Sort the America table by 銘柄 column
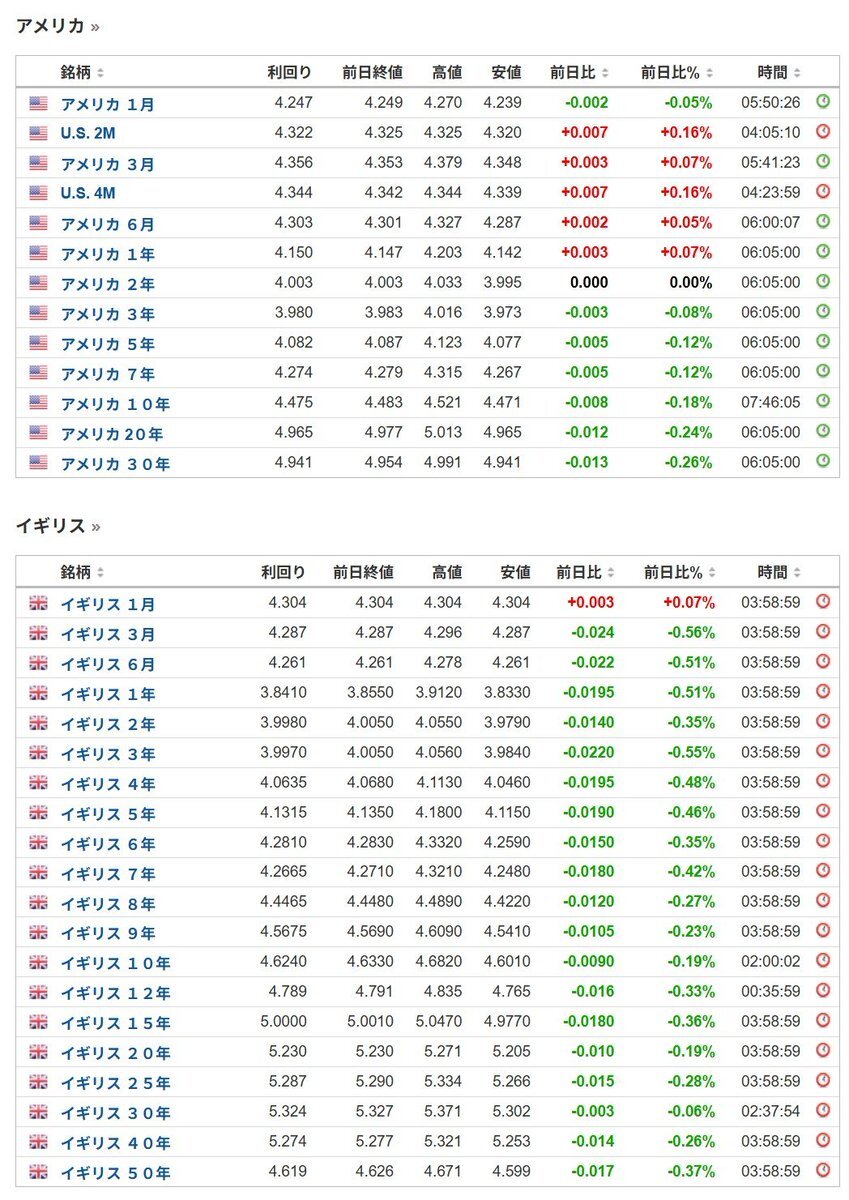Viewport: 849px width, 1200px height. (x=82, y=73)
